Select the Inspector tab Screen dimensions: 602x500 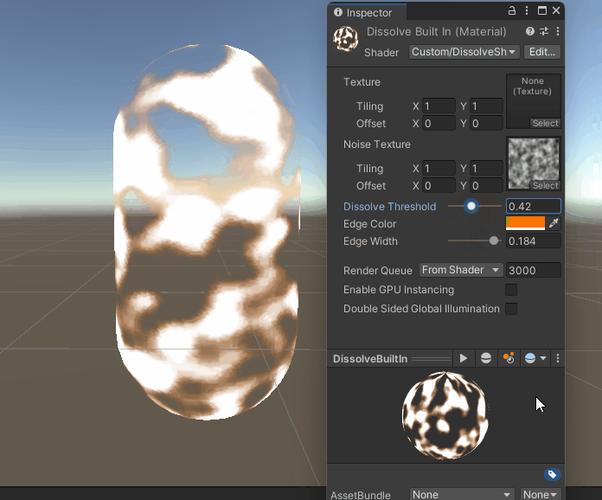363,13
